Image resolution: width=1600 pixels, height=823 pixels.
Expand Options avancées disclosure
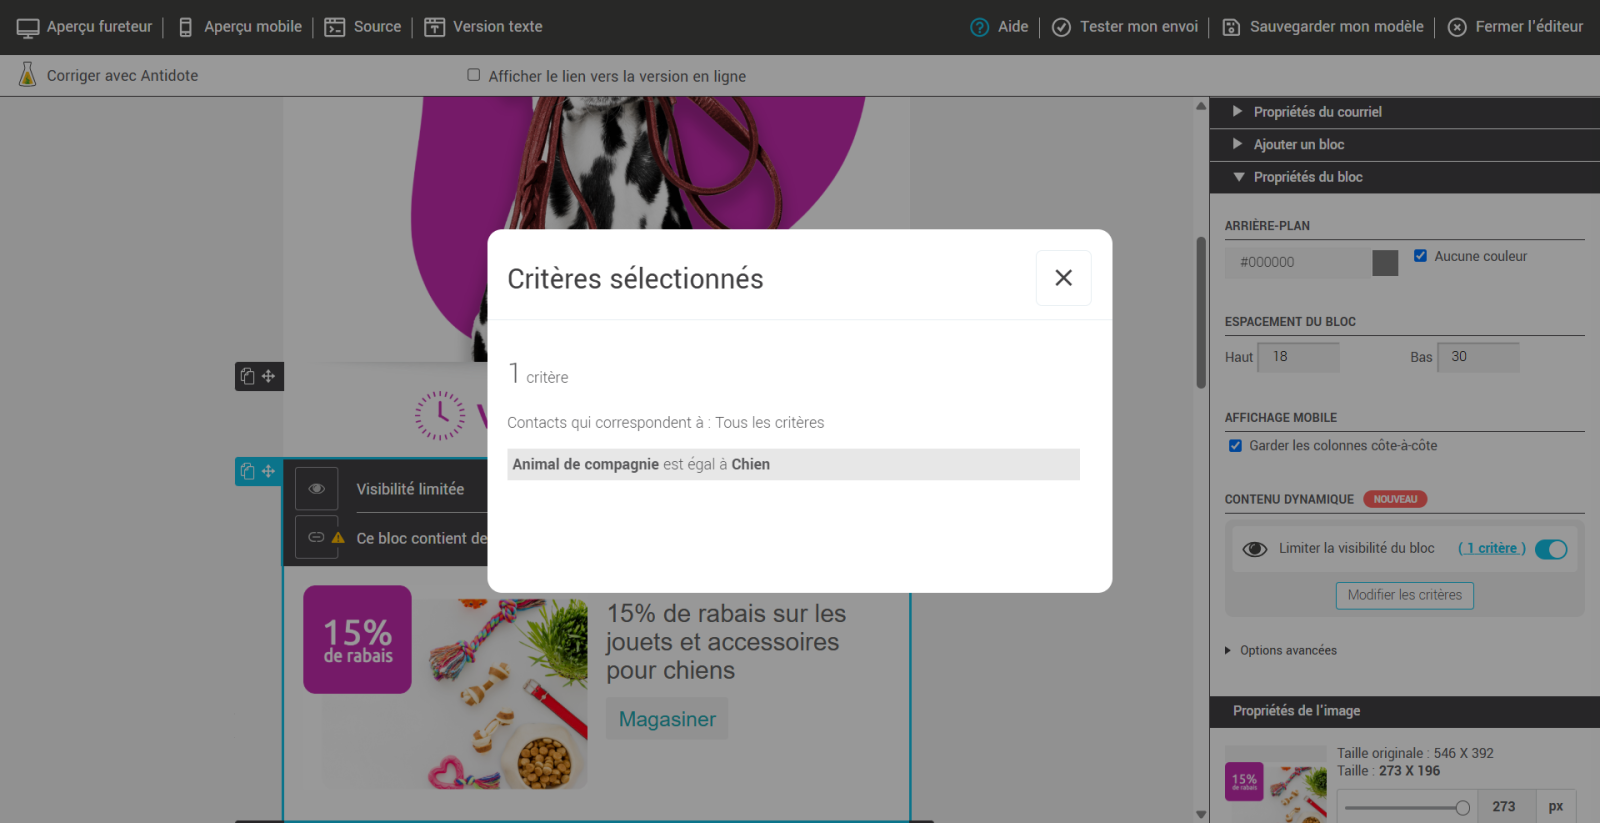click(1287, 650)
